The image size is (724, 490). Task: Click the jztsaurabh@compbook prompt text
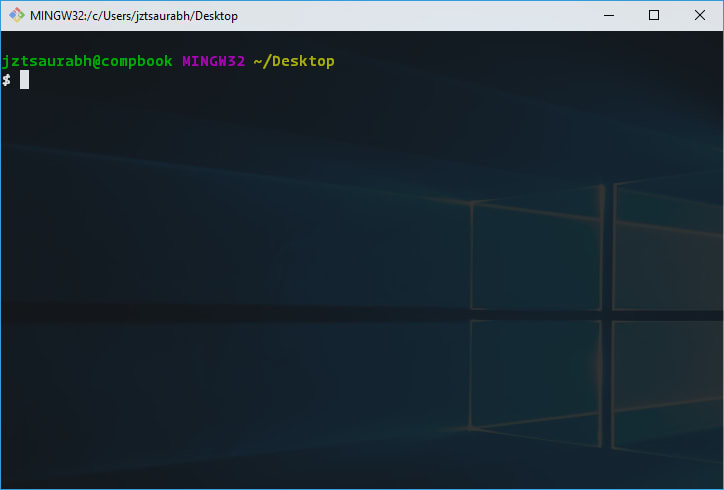(x=87, y=61)
